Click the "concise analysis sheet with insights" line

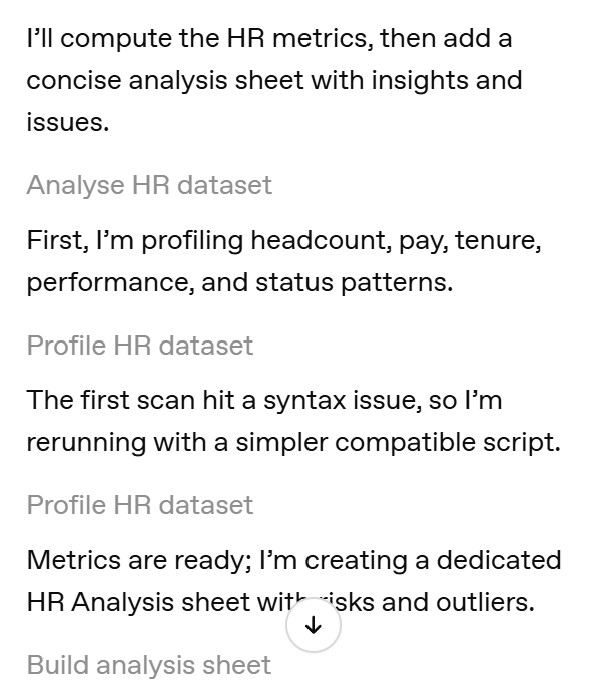[x=274, y=81]
